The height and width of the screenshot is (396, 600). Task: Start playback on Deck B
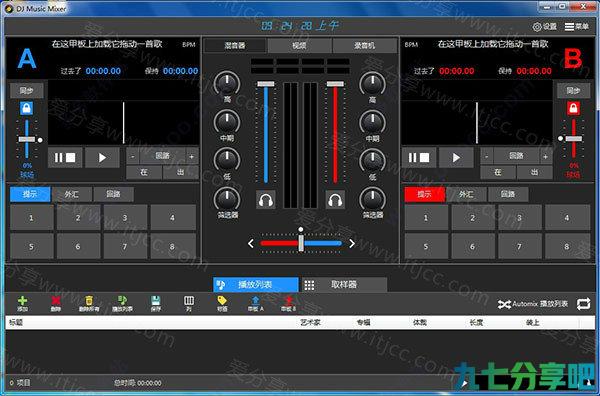[x=456, y=158]
